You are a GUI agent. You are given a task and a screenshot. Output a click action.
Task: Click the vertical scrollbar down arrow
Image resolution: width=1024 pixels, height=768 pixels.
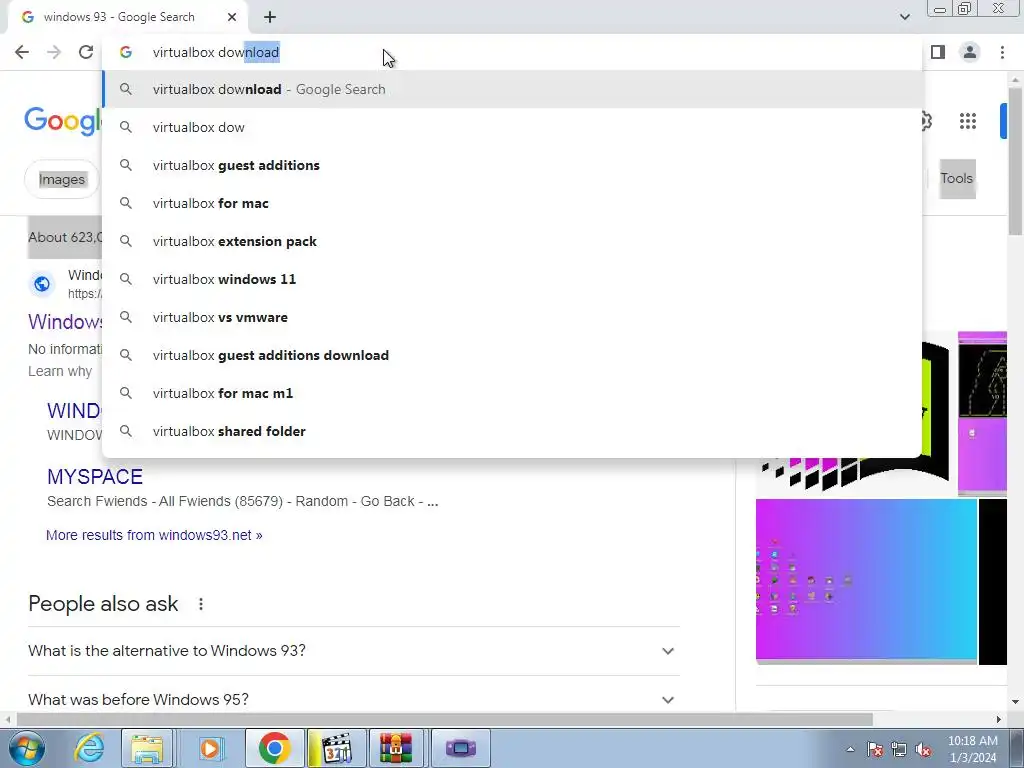tap(1015, 702)
